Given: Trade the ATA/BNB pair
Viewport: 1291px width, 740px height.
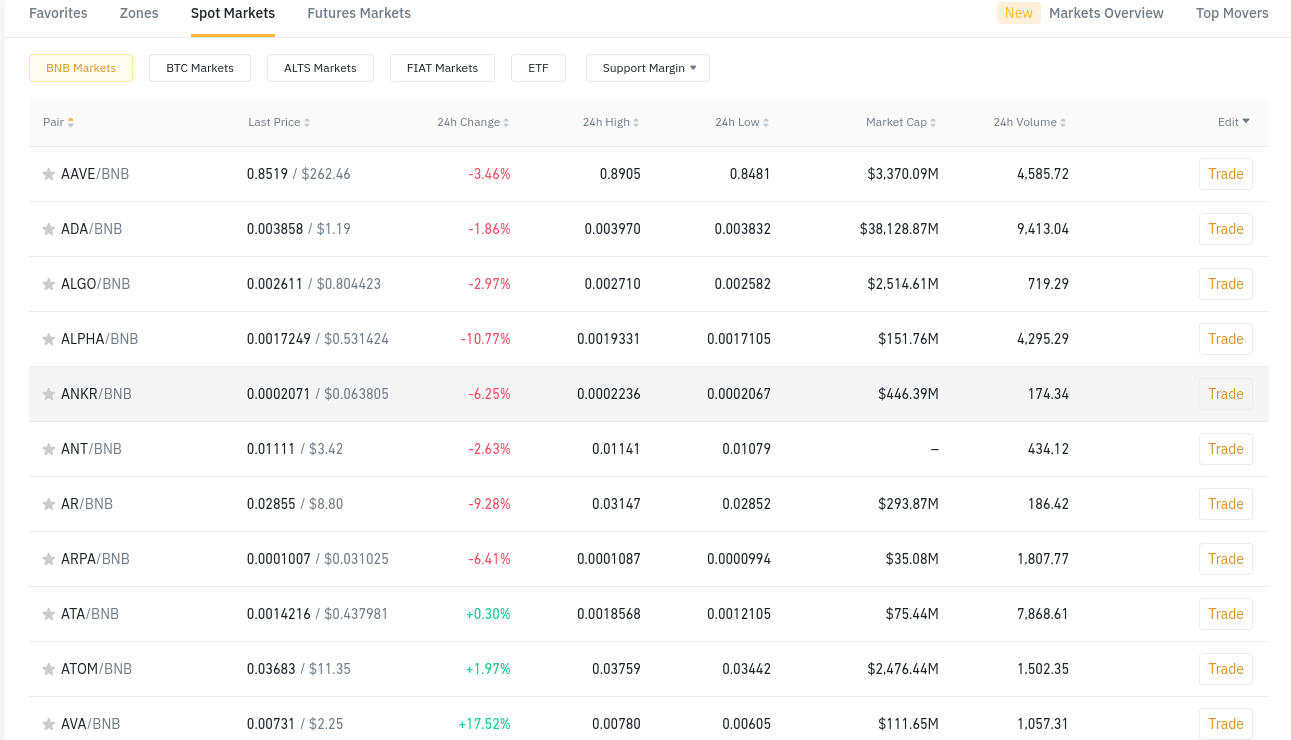Looking at the screenshot, I should (1226, 614).
